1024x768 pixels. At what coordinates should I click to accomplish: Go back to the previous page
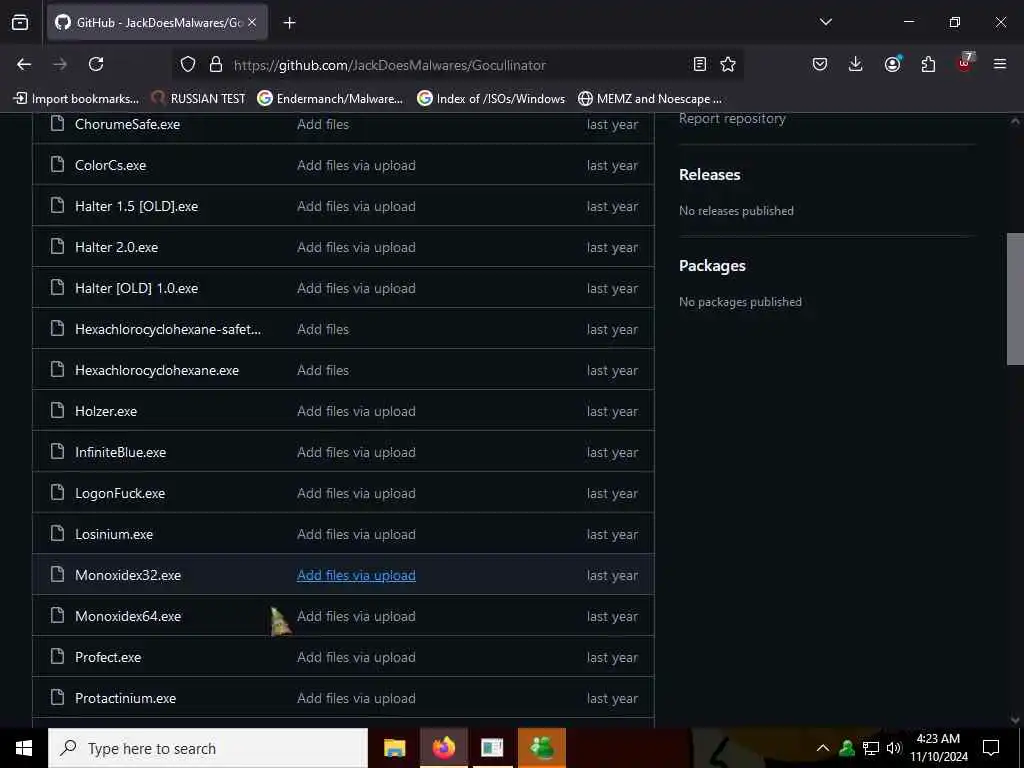tap(24, 64)
